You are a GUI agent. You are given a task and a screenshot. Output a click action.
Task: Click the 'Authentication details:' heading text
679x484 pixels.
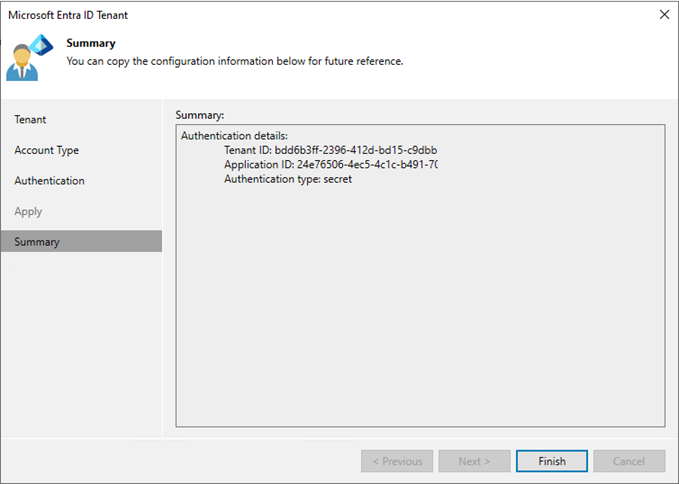coord(234,136)
